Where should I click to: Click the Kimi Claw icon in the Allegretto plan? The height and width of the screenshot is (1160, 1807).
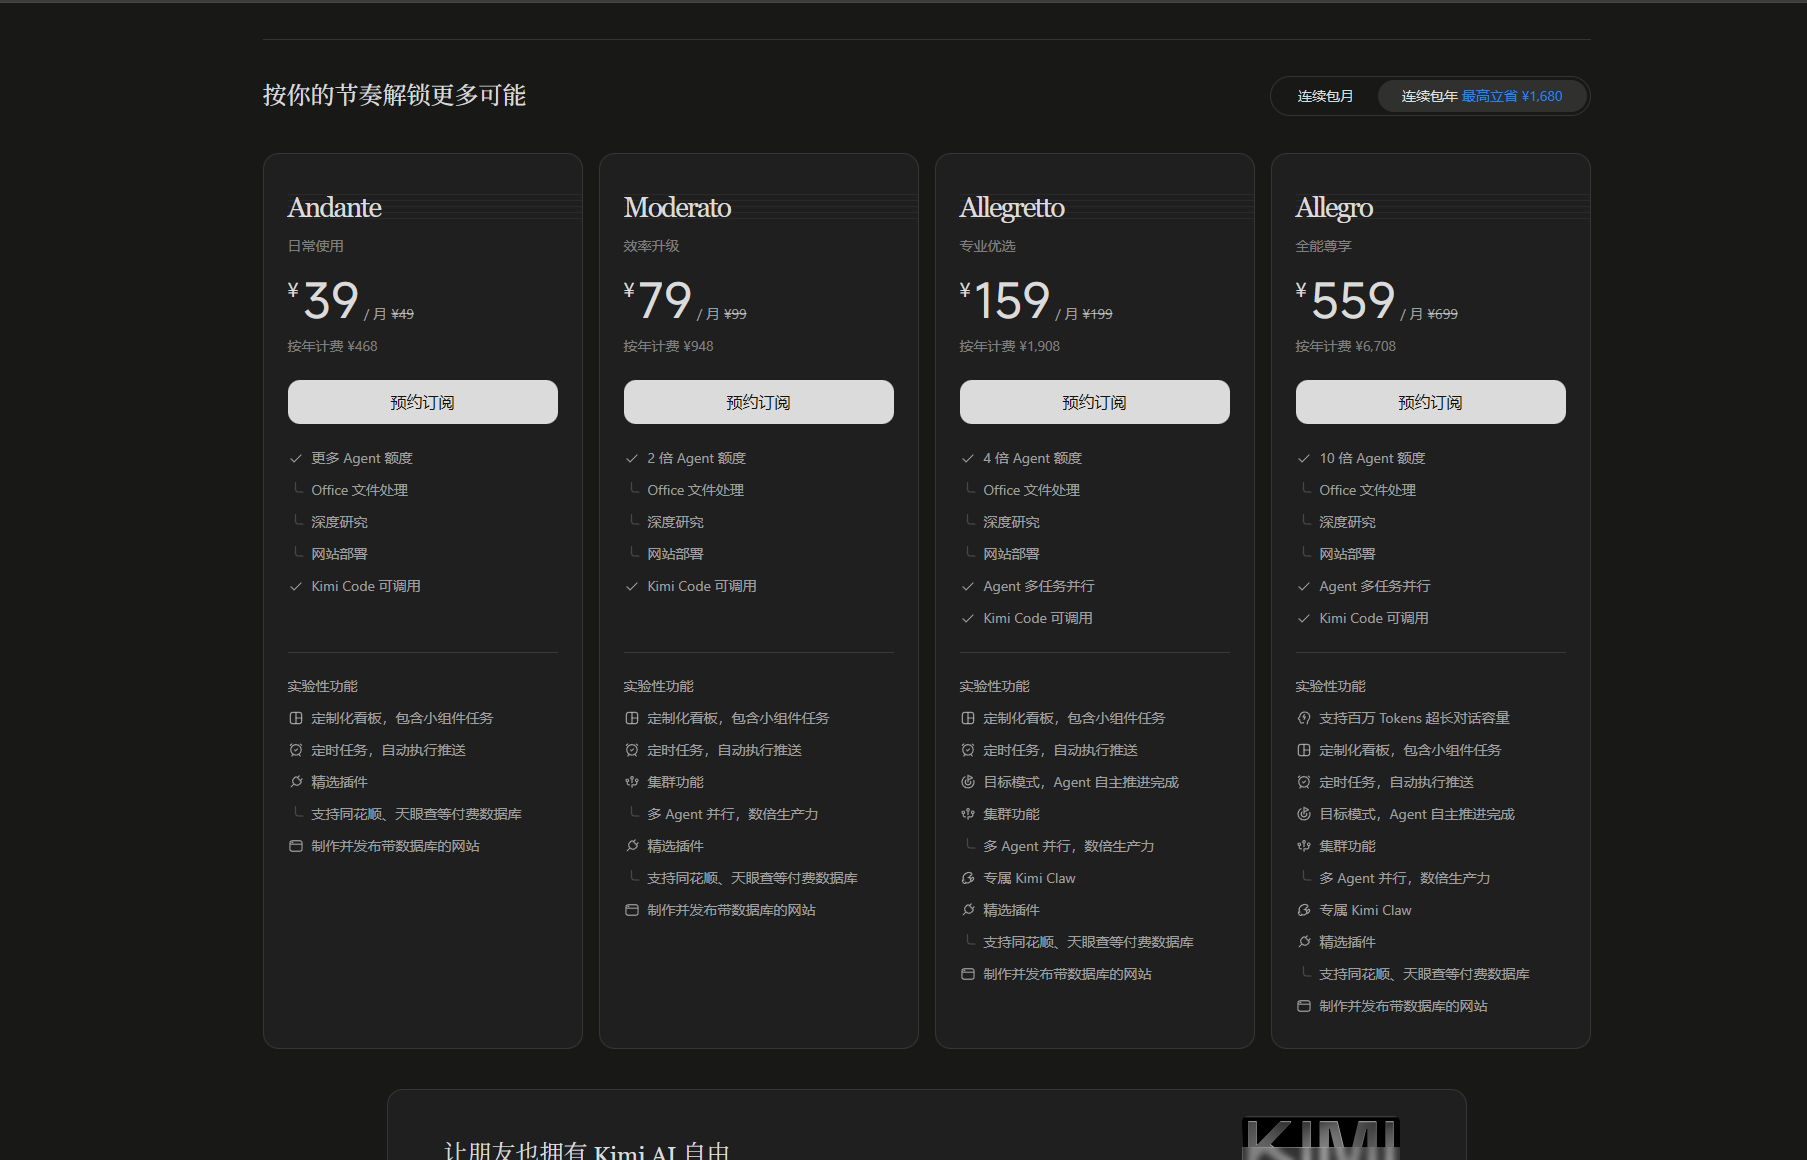[968, 878]
